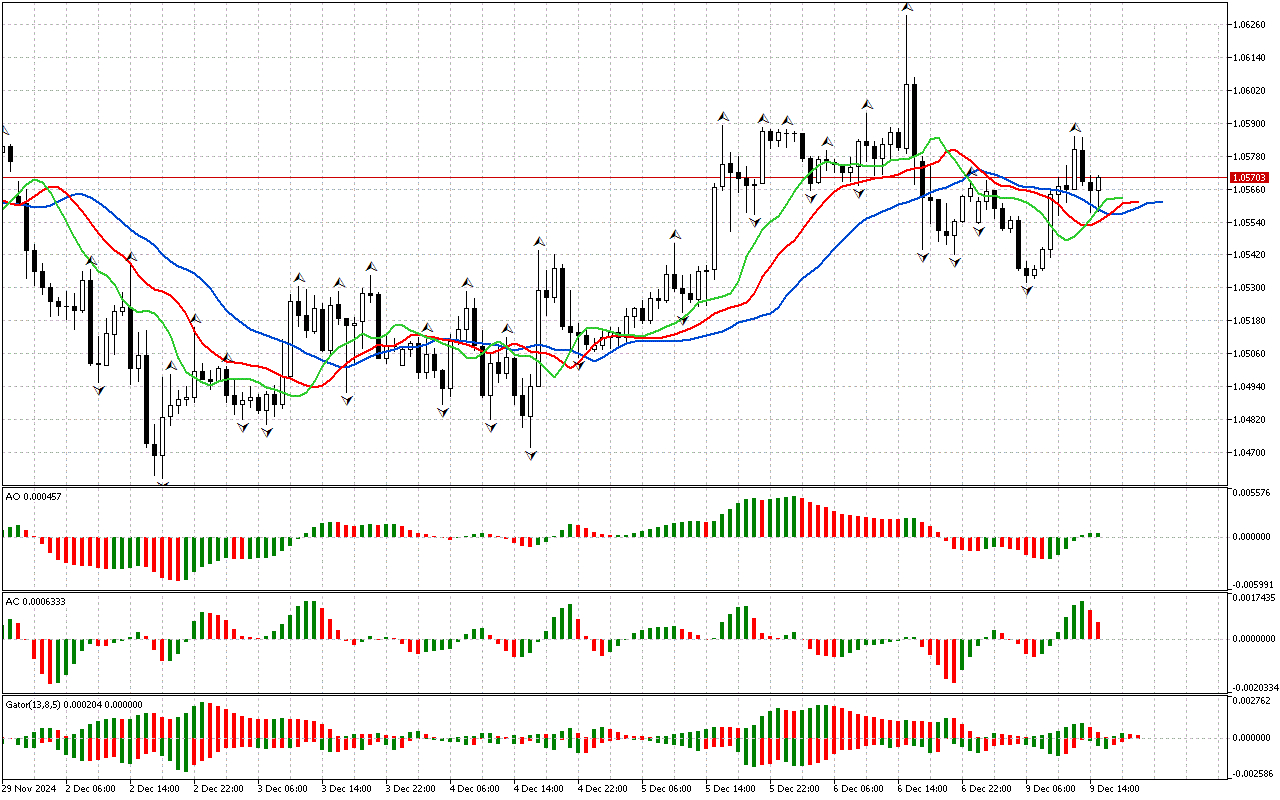Click the 2 Dec 06:00 time label

tap(91, 789)
